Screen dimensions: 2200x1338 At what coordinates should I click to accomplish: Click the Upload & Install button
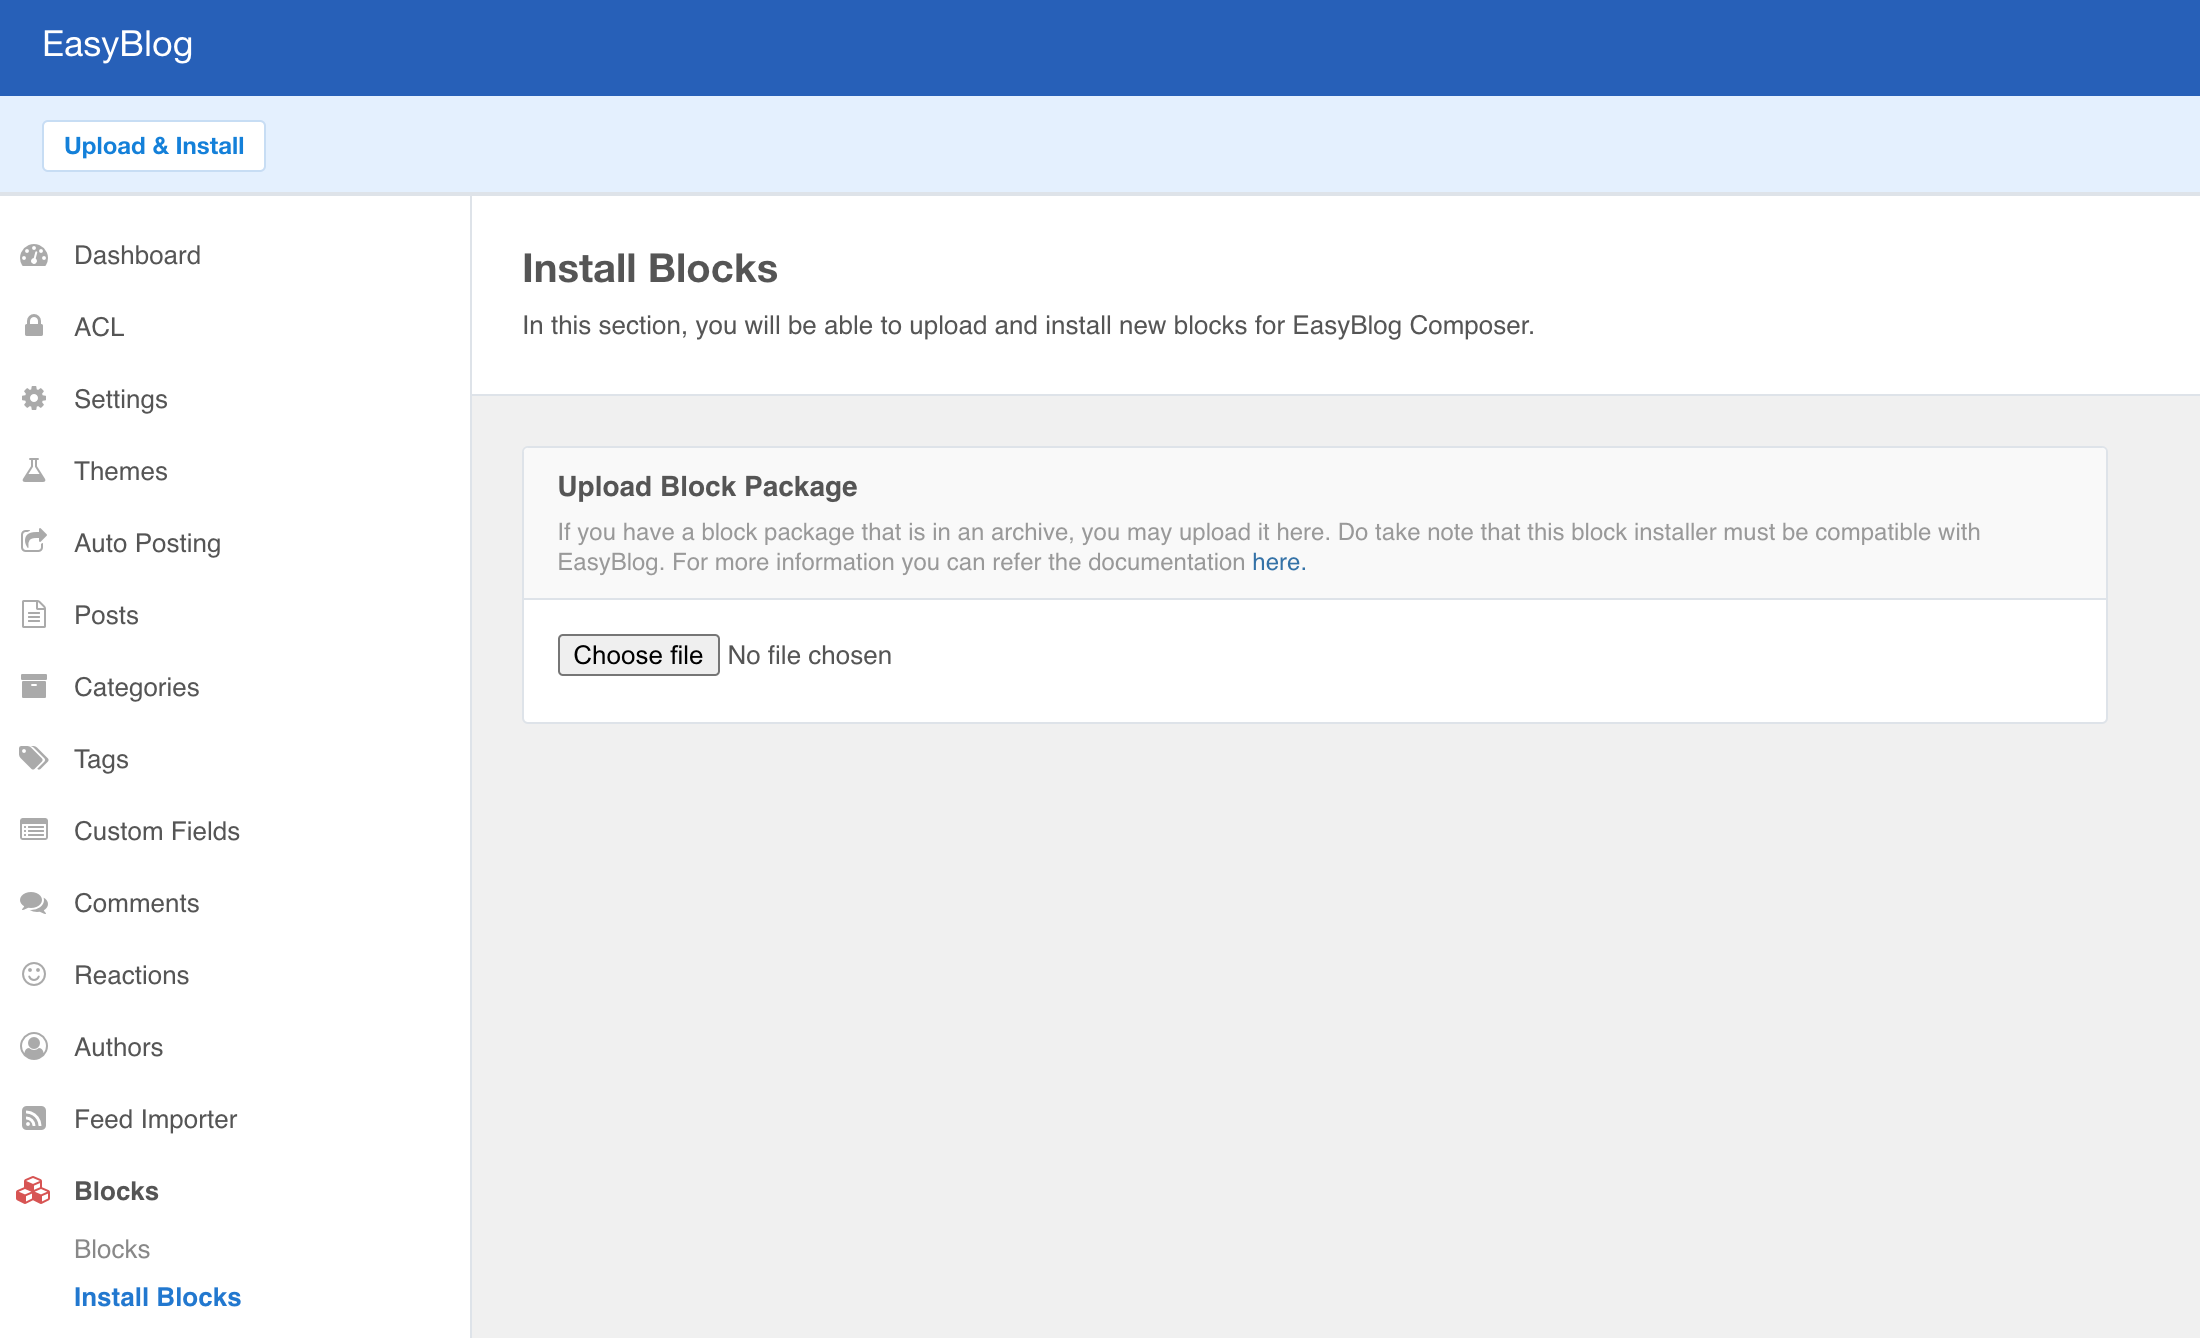[x=154, y=146]
